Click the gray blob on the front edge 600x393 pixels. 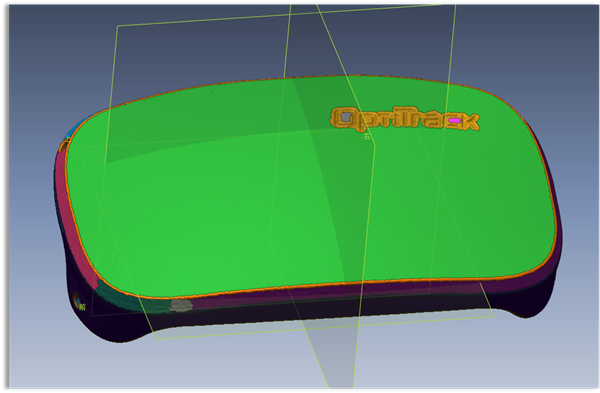point(181,305)
